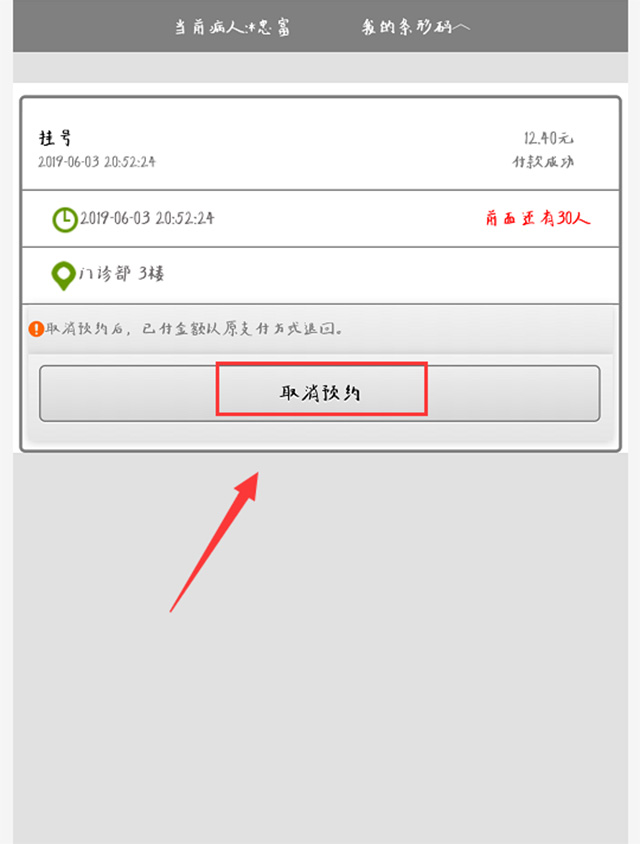This screenshot has height=844, width=640.
Task: Click the 门诊部 3楼 location text
Action: (122, 273)
